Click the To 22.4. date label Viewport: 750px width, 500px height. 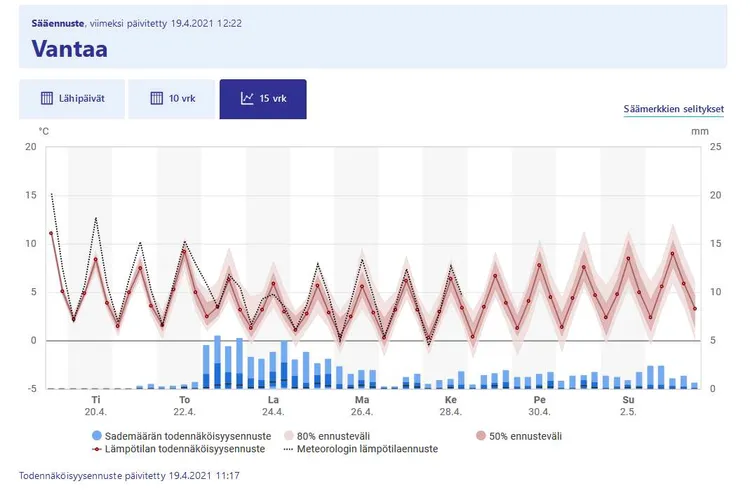coord(184,405)
